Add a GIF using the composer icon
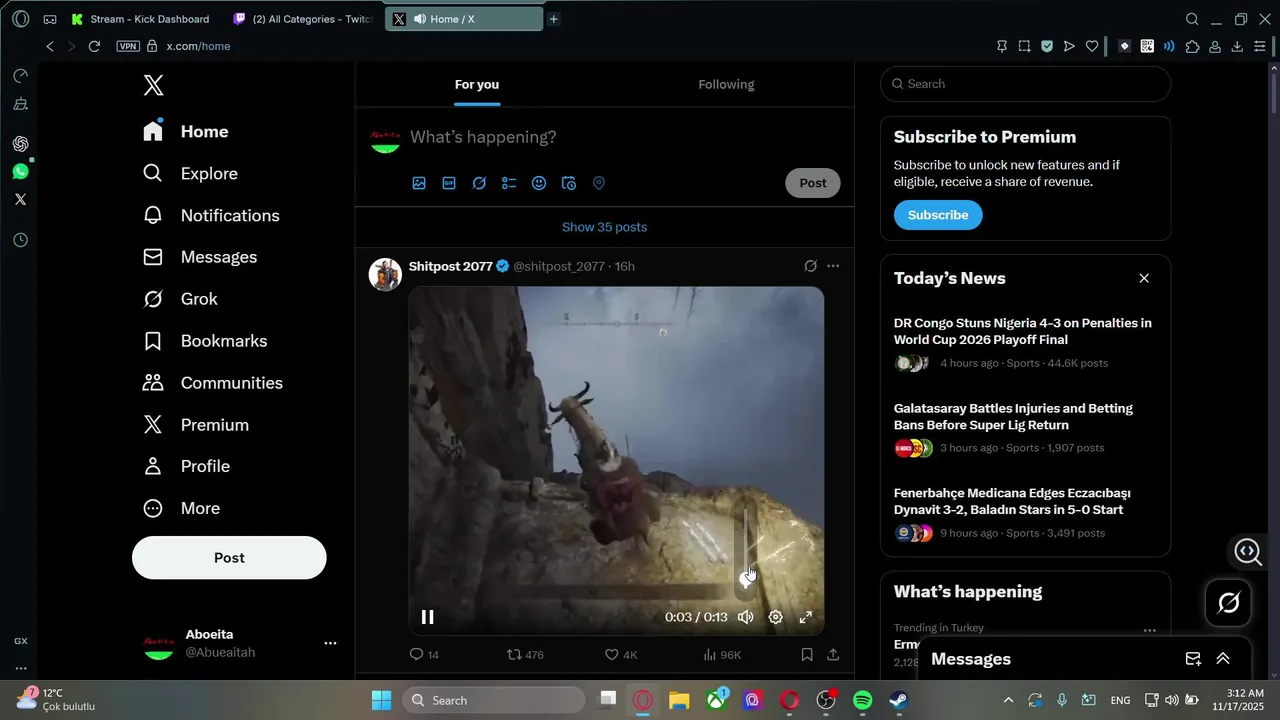This screenshot has width=1280, height=720. pyautogui.click(x=449, y=183)
